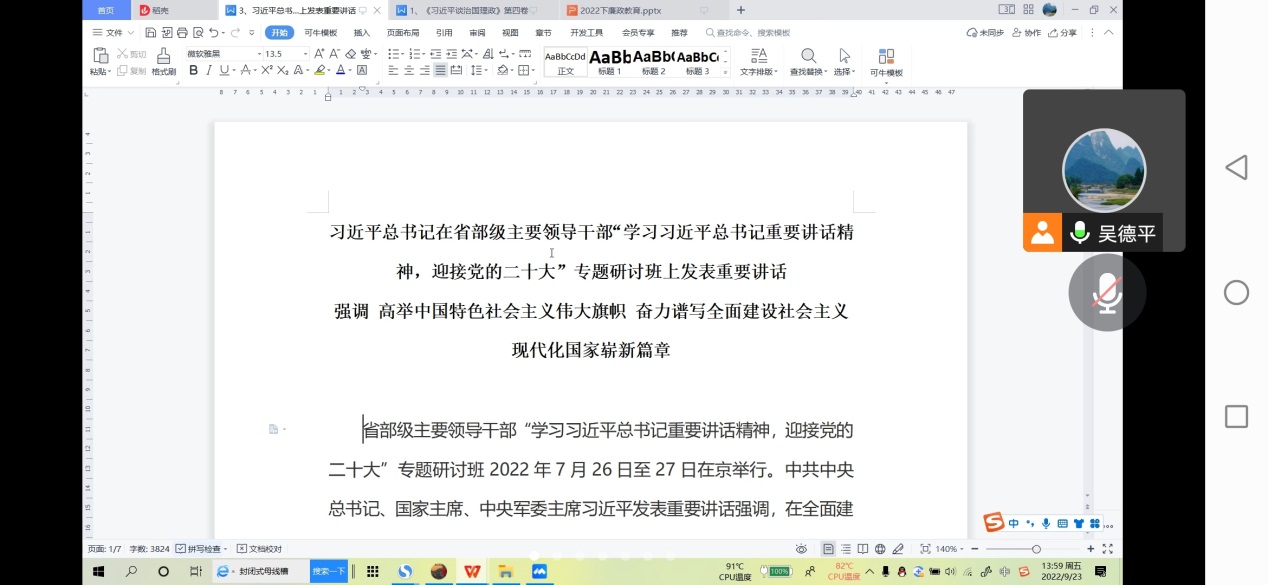Screen dimensions: 1268x585
Task: Expand the 文字排版 text layout dropdown
Action: [x=759, y=72]
